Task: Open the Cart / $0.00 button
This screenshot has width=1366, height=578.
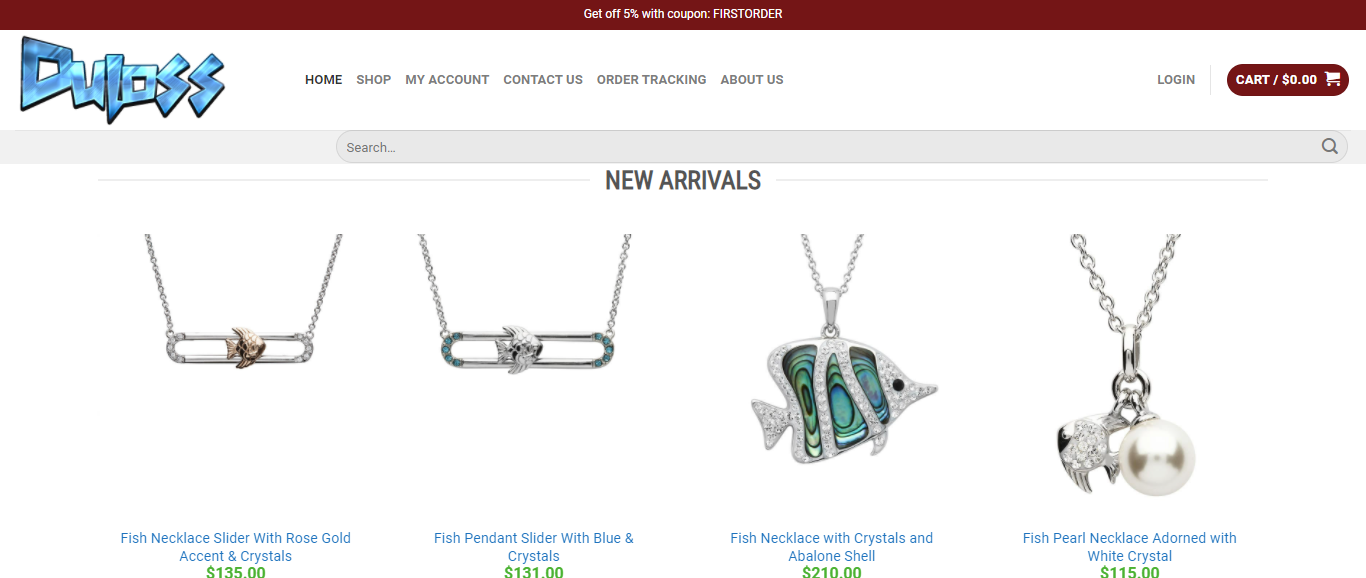Action: [1288, 80]
